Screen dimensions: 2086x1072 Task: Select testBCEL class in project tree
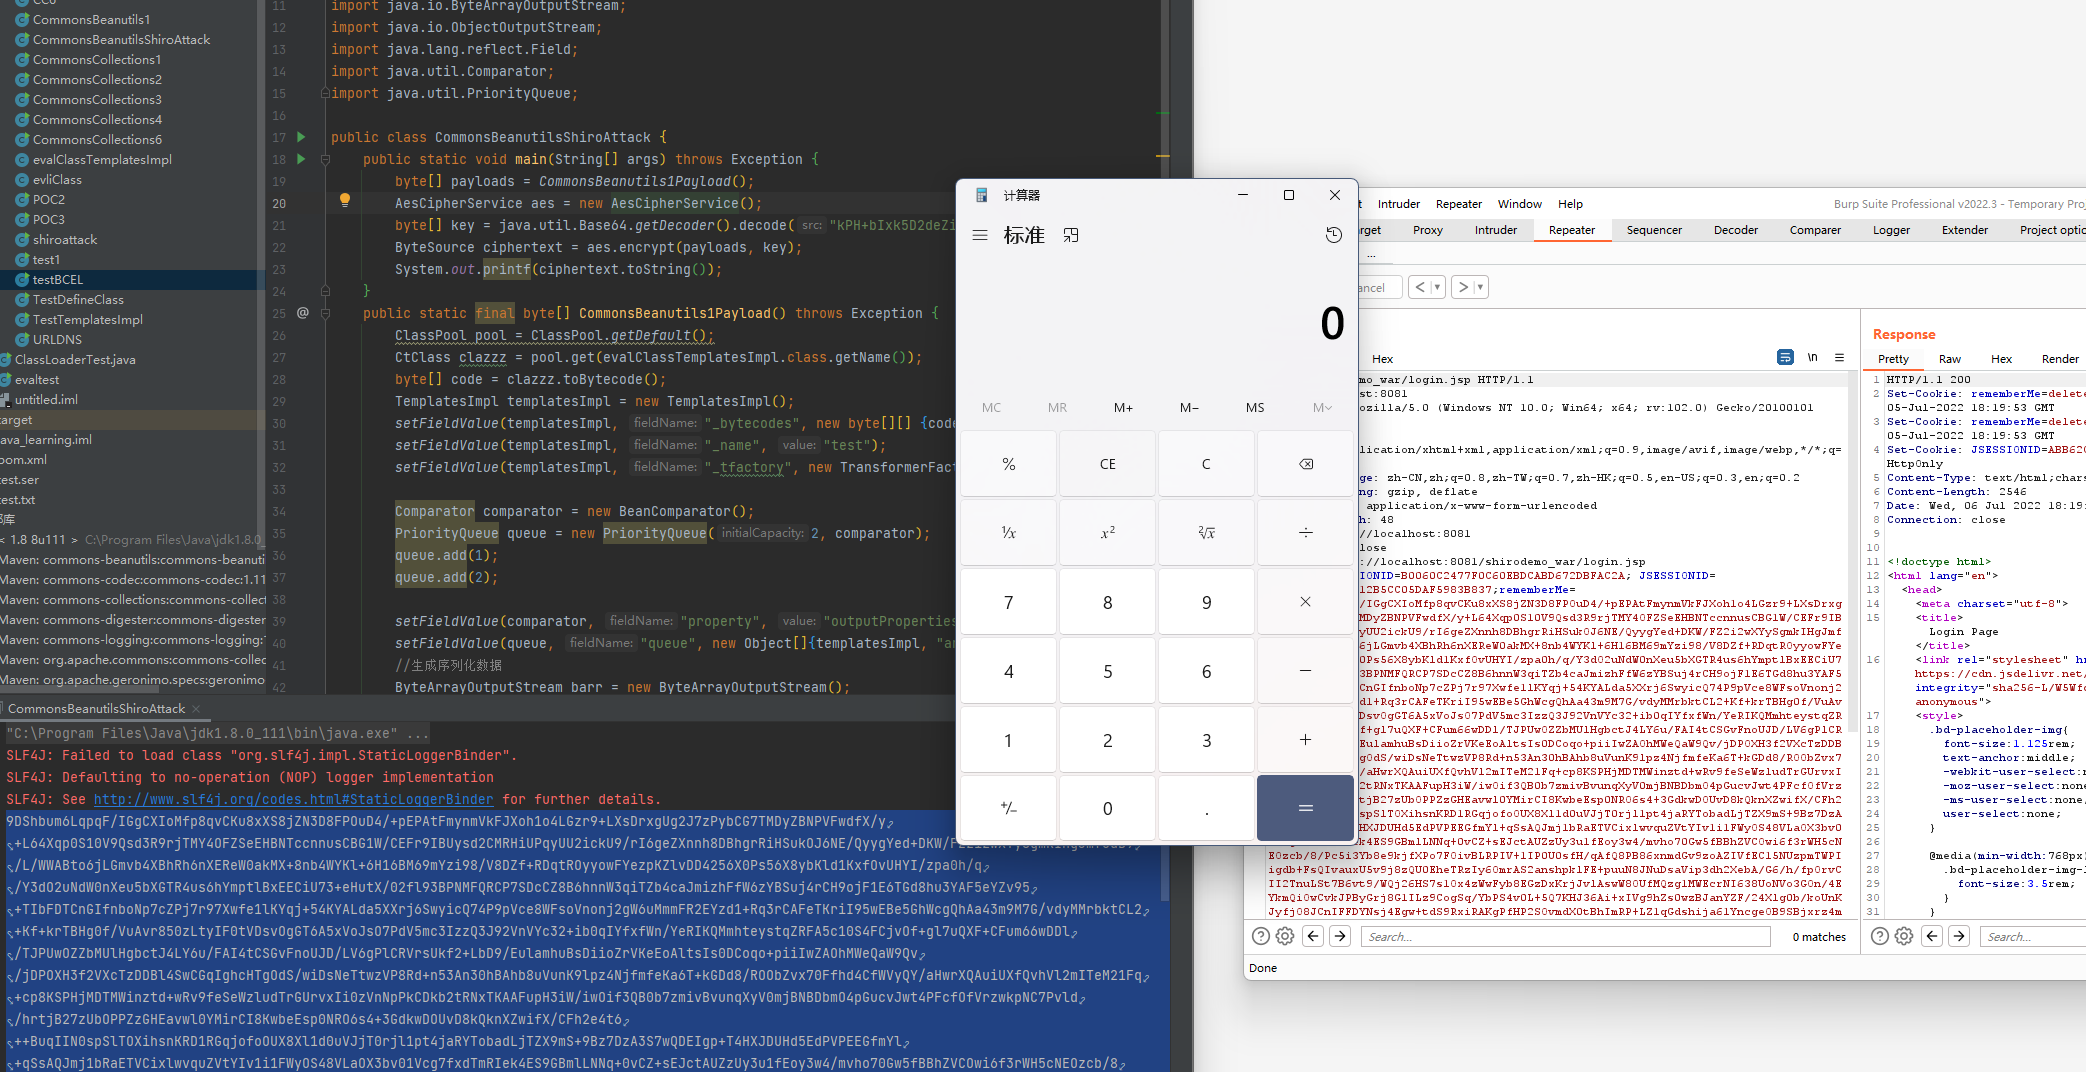58,279
